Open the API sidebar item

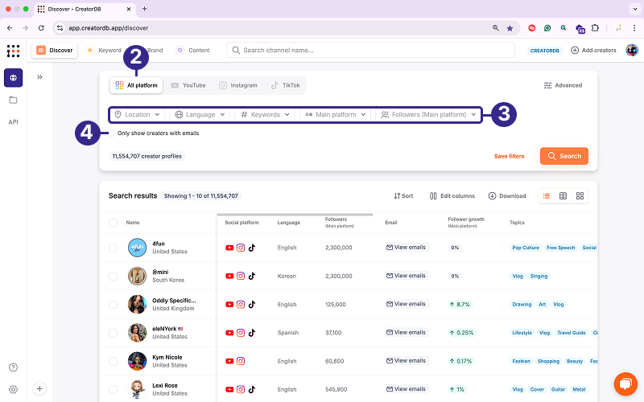pyautogui.click(x=13, y=122)
